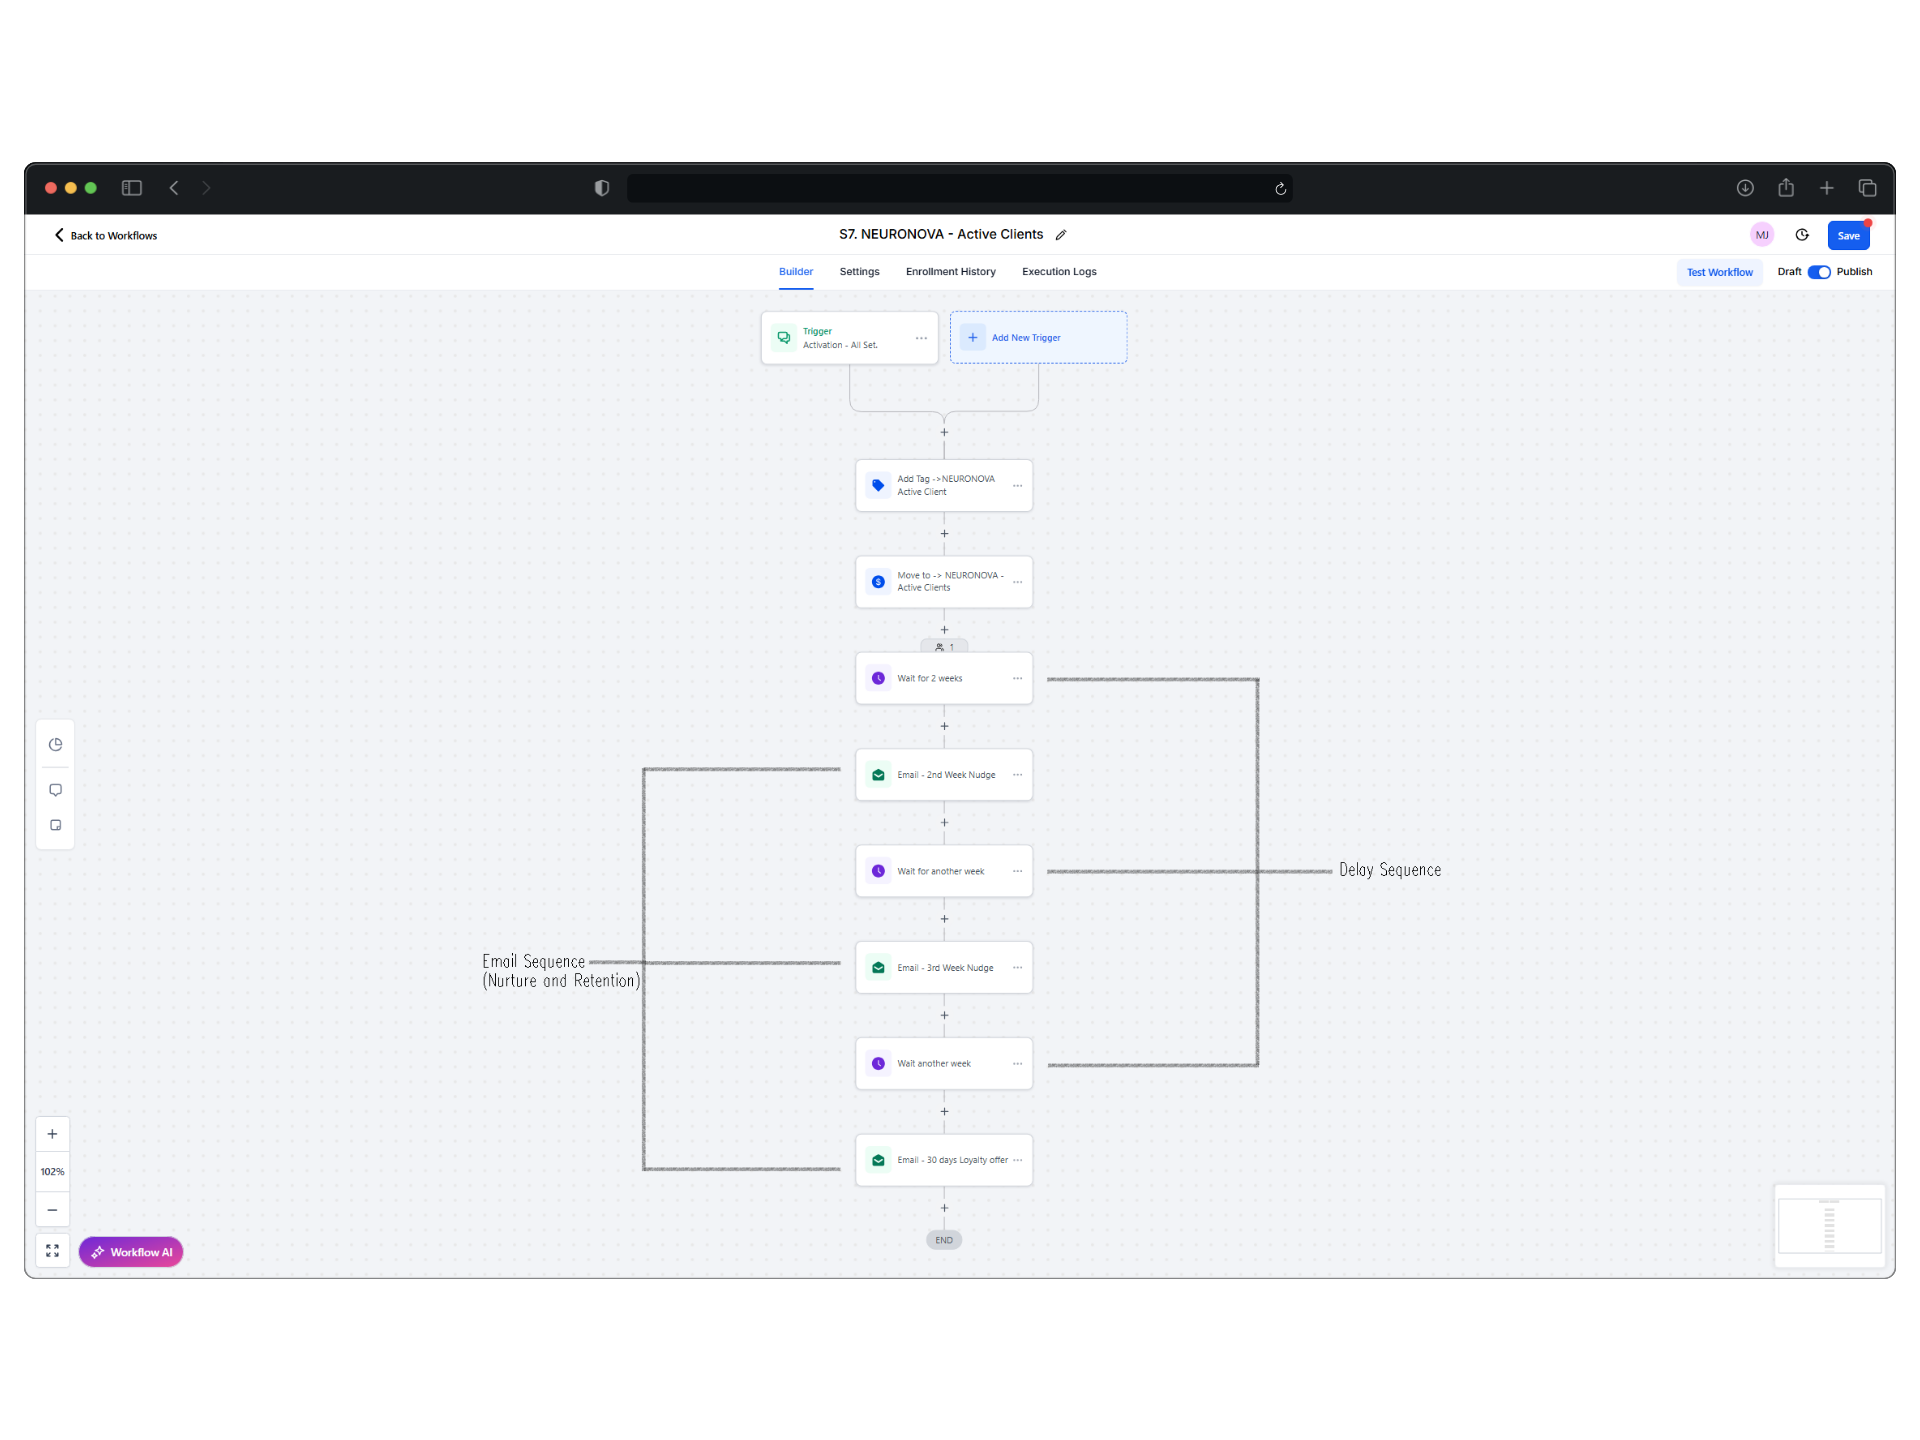Click the END node
Viewport: 1920px width, 1440px height.
tap(944, 1240)
